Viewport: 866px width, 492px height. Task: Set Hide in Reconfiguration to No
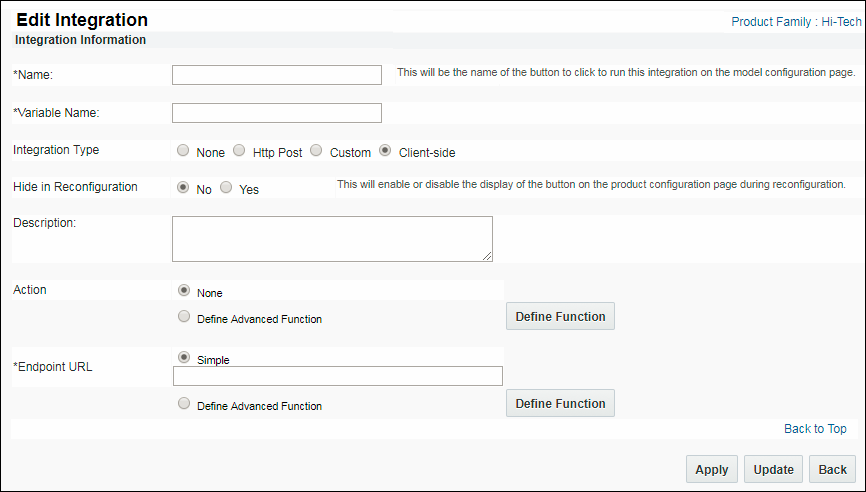[x=183, y=187]
